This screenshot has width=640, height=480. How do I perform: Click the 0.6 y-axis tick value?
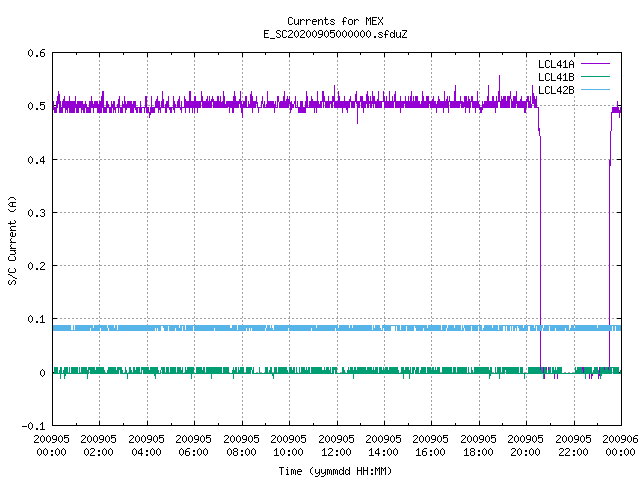pos(36,53)
